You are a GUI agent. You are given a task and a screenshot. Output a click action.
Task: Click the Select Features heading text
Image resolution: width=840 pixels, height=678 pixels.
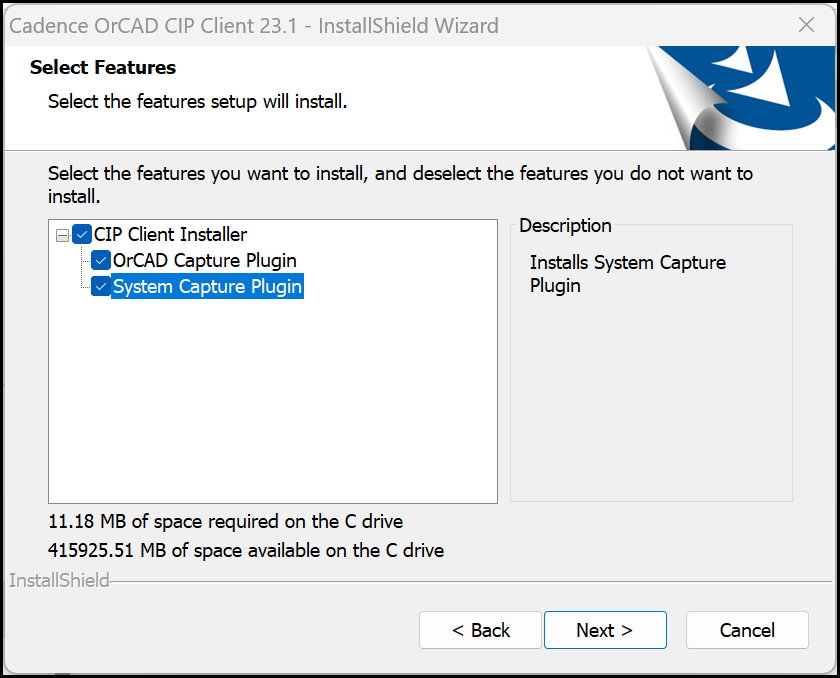tap(102, 67)
